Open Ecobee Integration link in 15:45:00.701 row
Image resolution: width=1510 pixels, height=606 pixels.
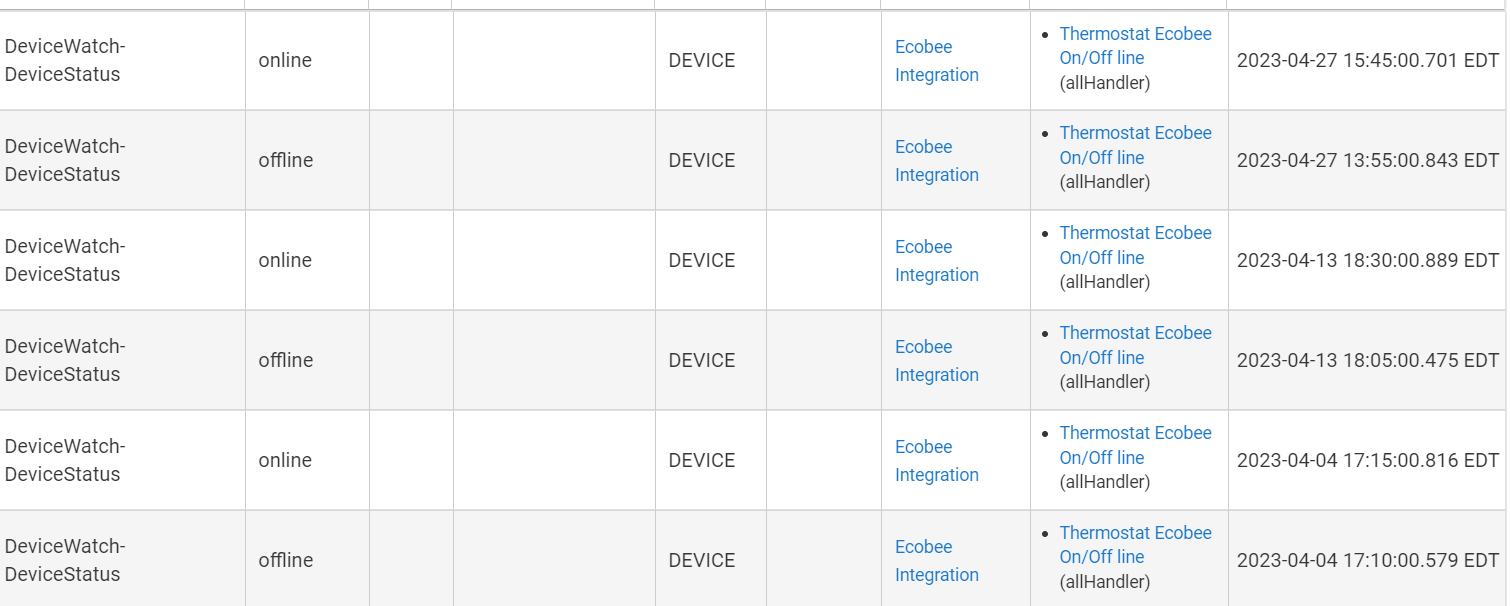tap(936, 61)
